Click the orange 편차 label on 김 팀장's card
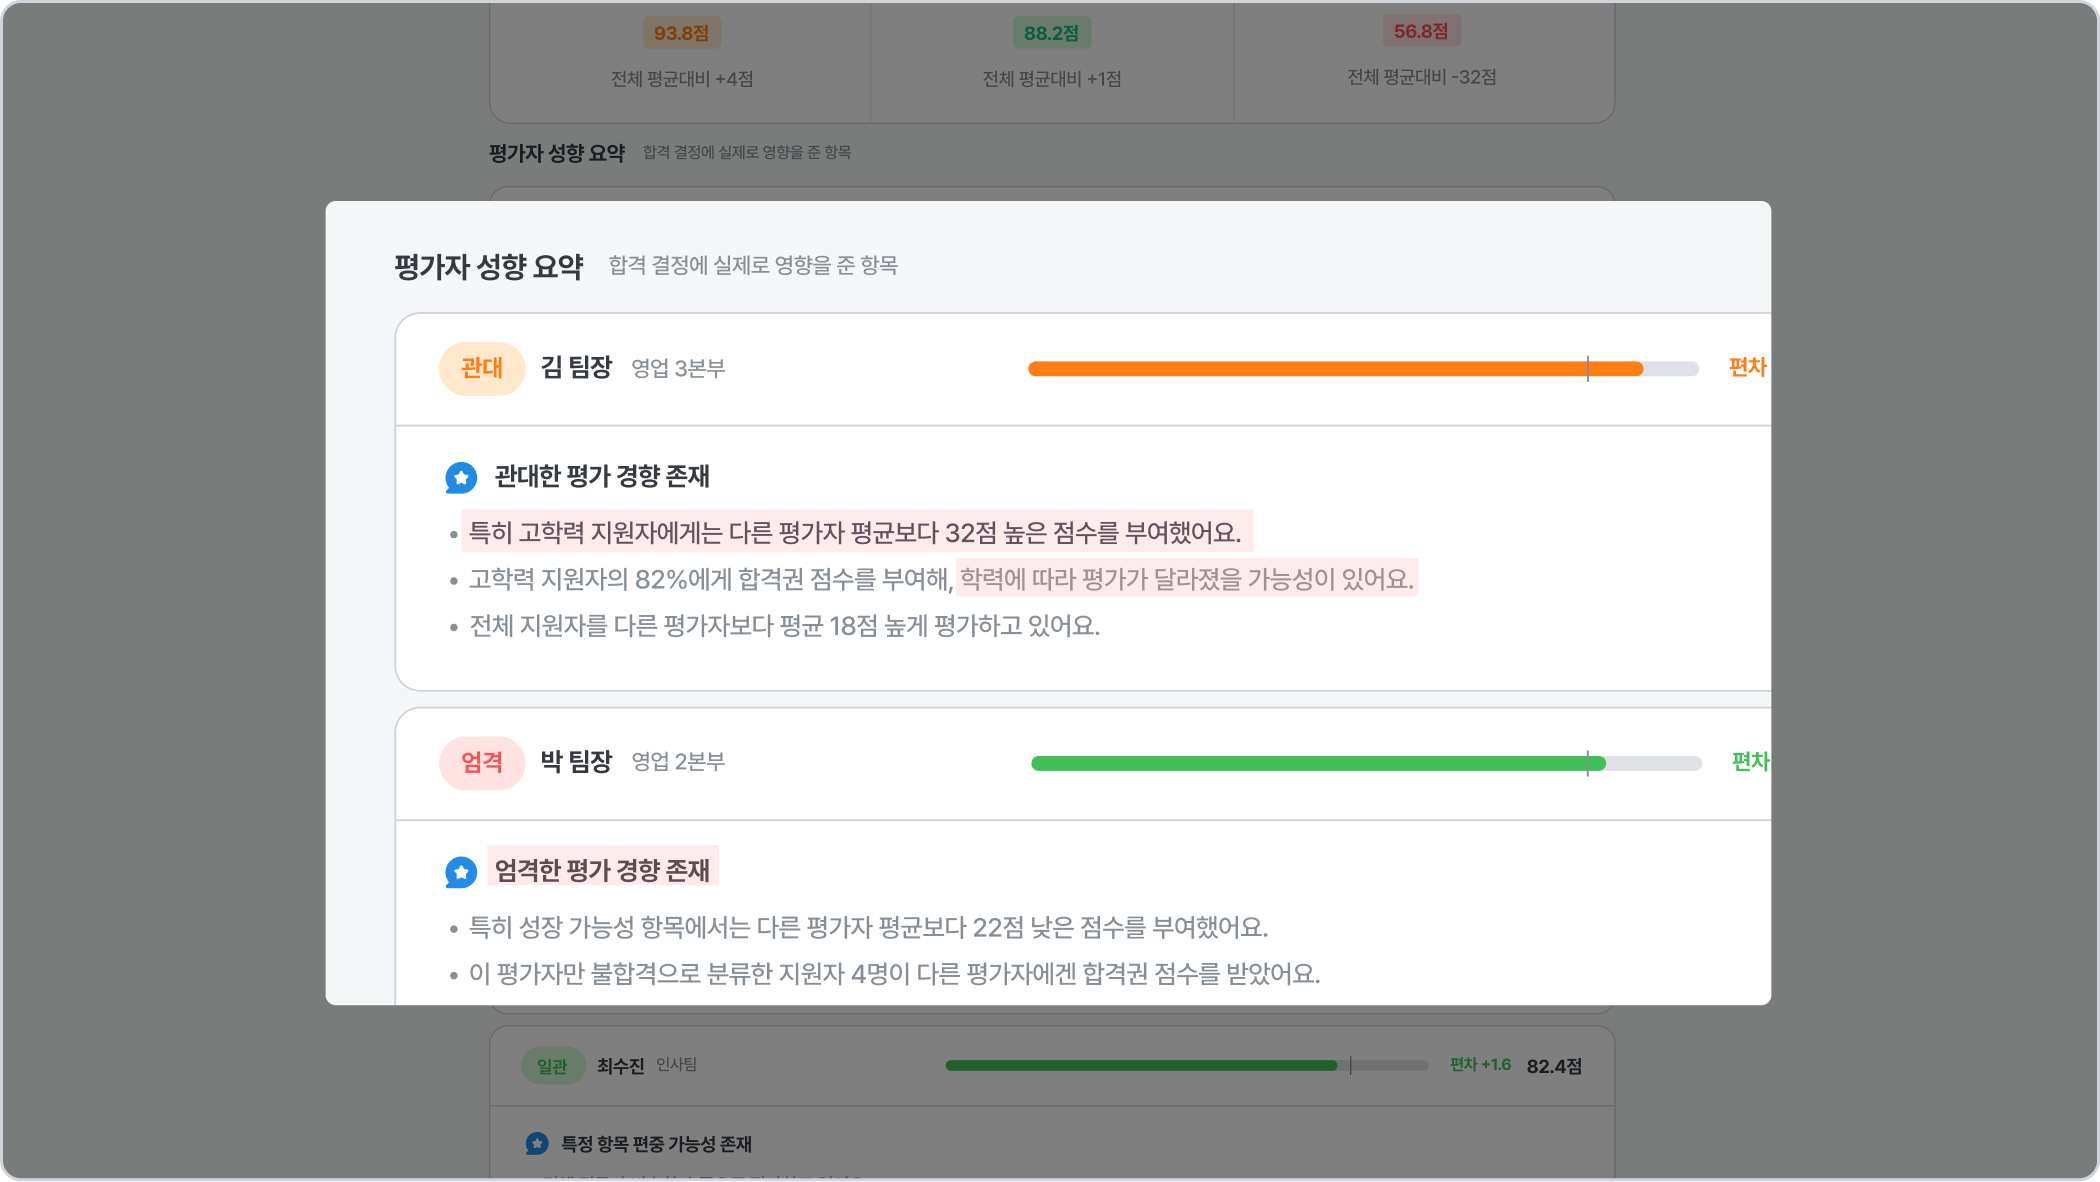Screen dimensions: 2100x1182 pos(1749,368)
